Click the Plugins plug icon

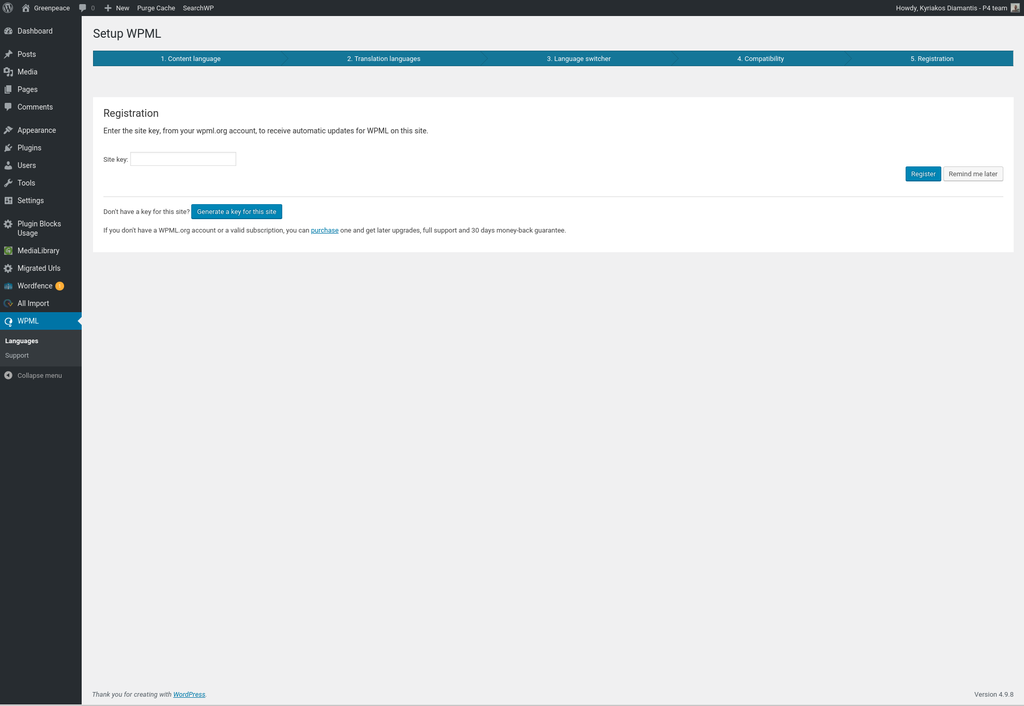(8, 148)
